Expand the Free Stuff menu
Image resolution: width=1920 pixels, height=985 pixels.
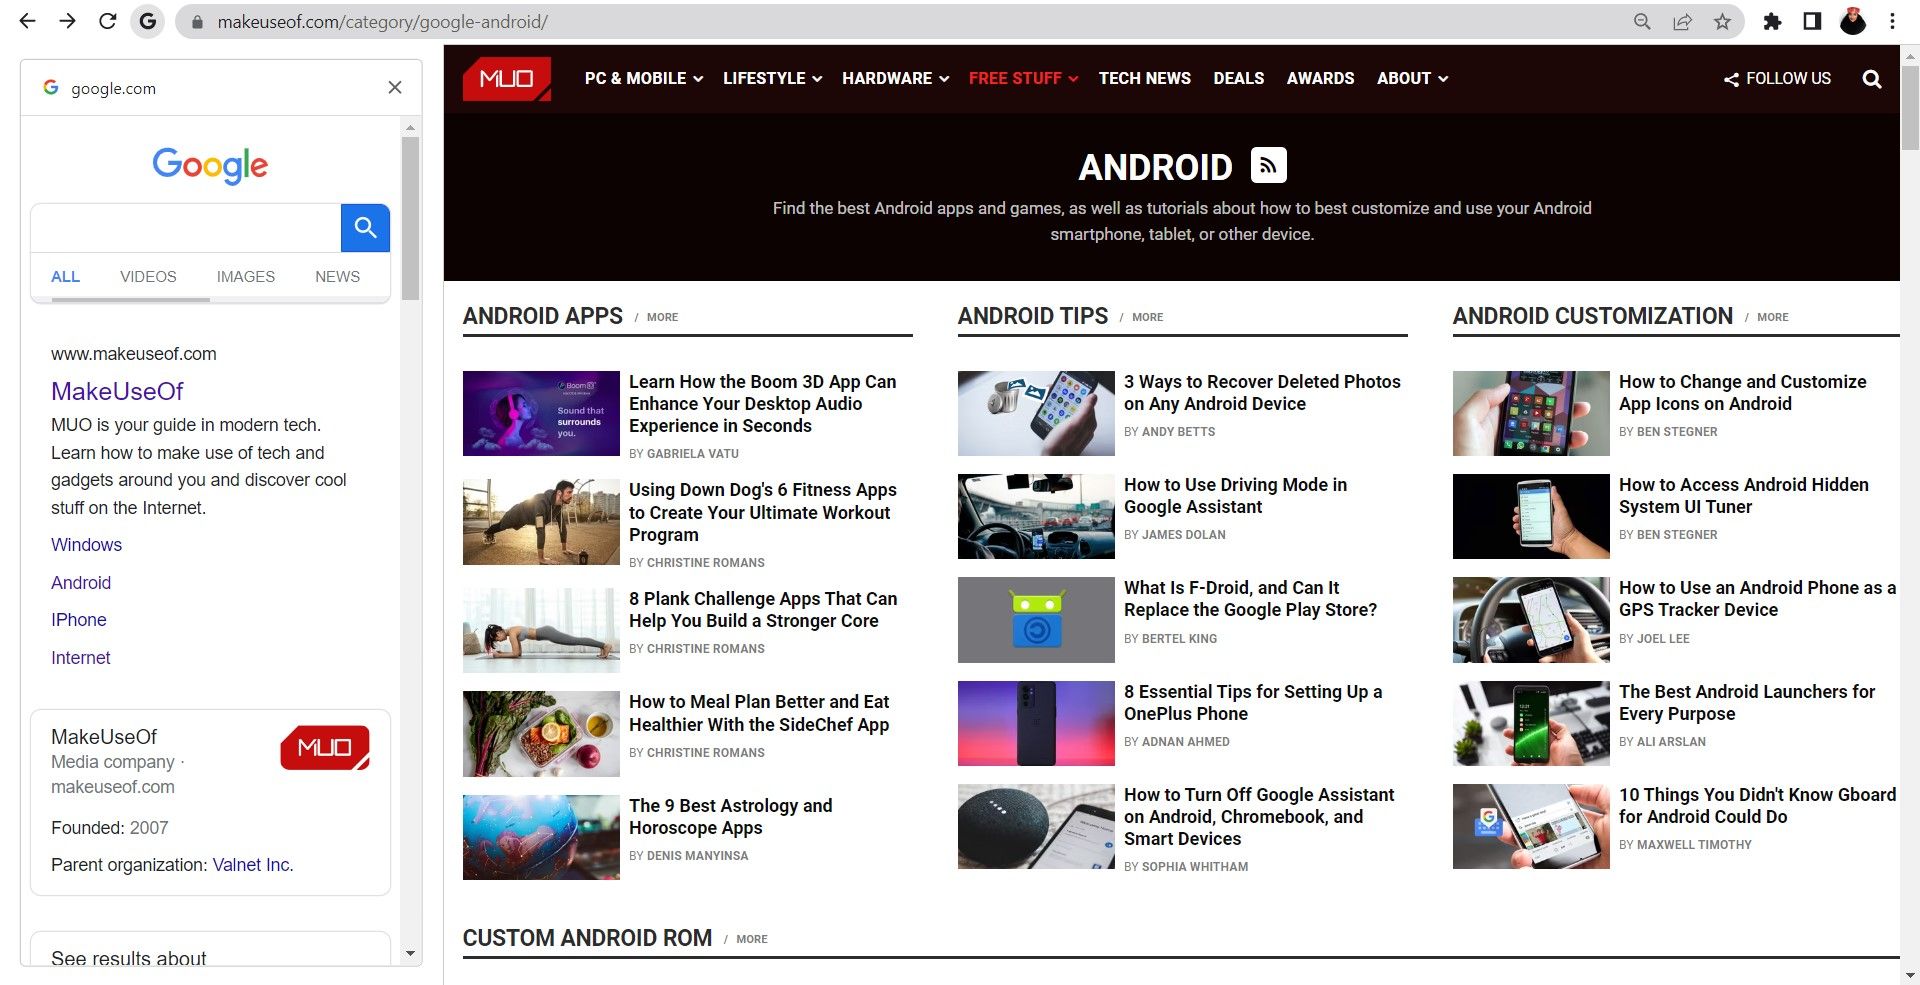coord(1023,78)
